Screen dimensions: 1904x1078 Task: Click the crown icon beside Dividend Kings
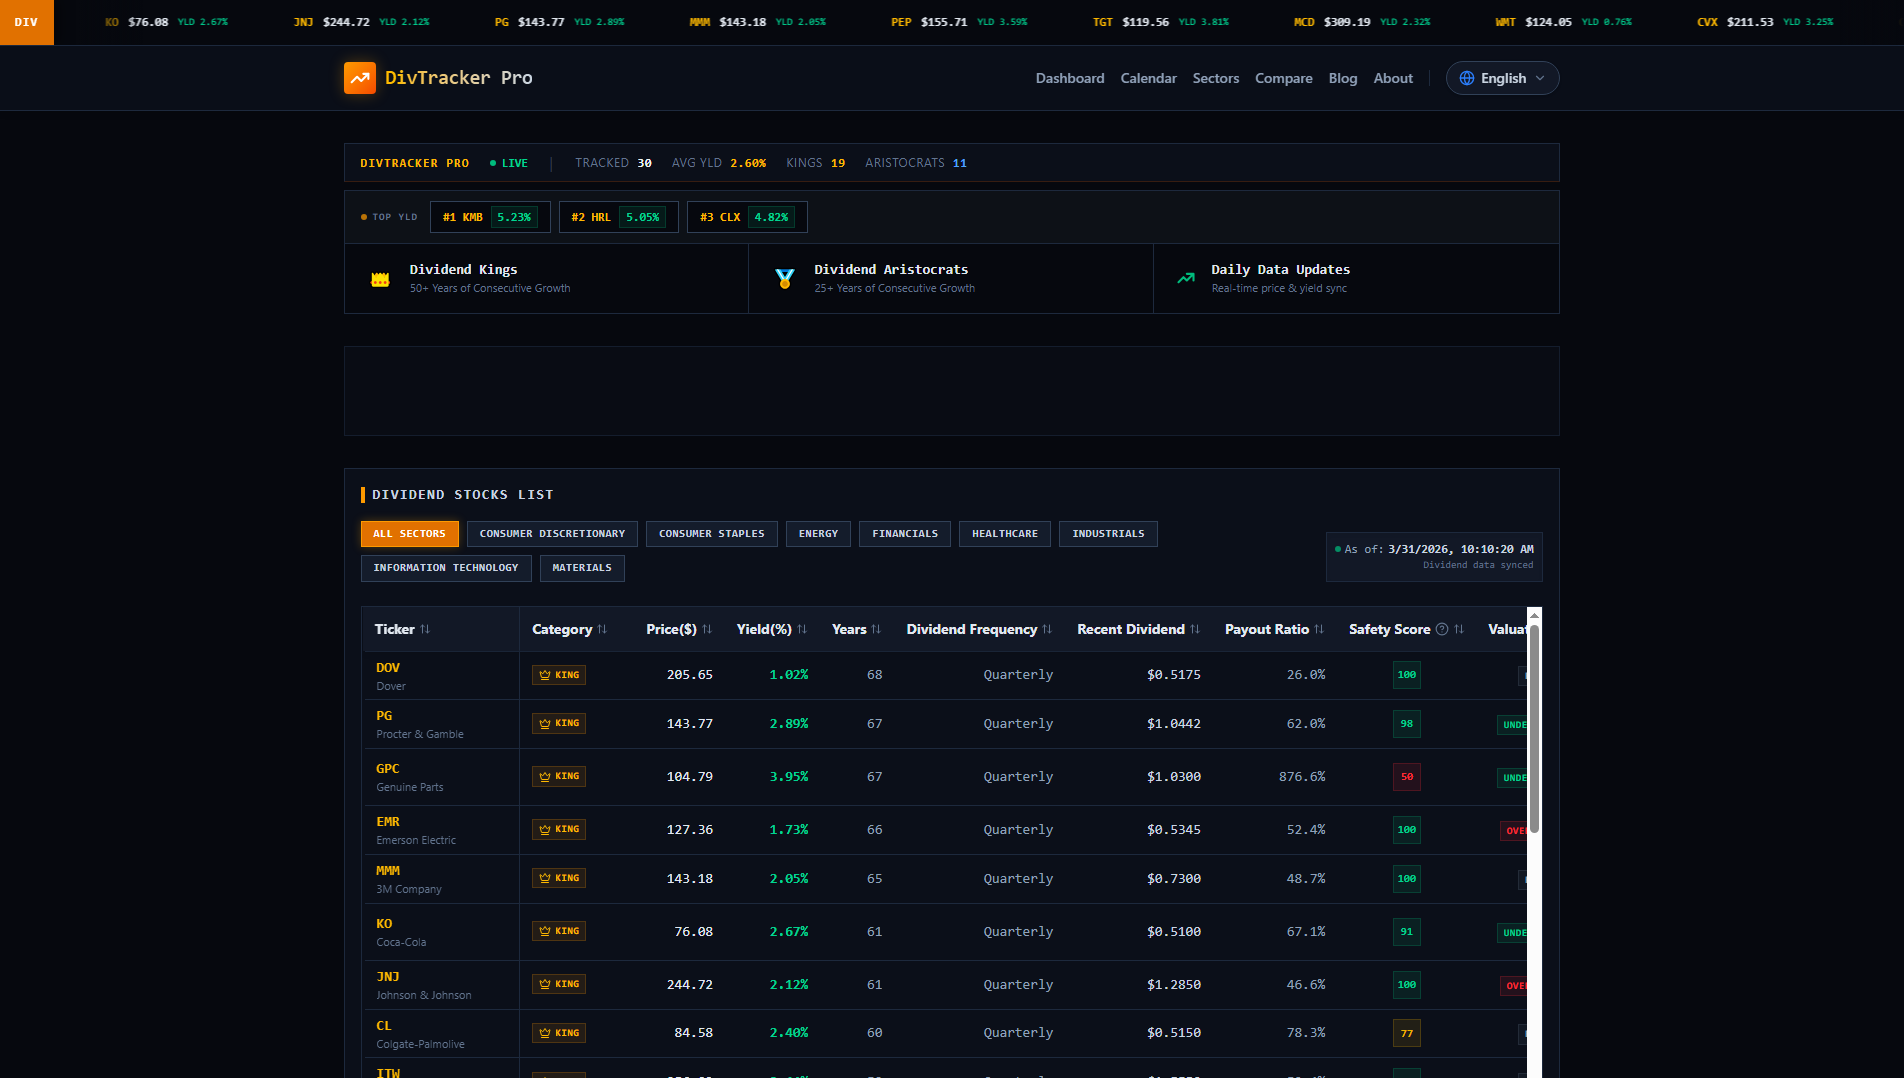click(x=380, y=279)
